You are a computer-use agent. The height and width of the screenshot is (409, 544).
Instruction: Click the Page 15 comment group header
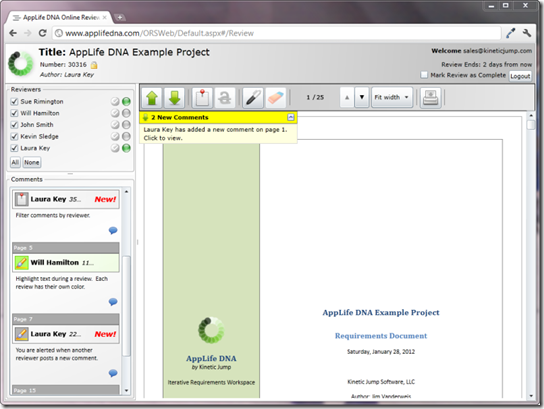[x=66, y=390]
